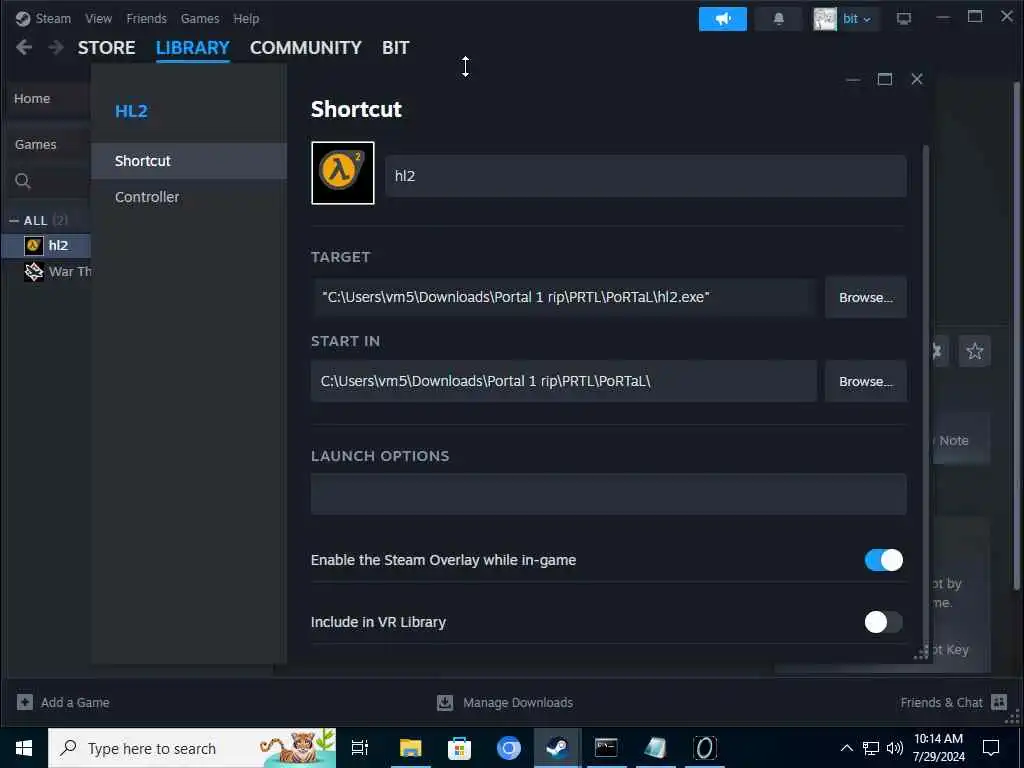This screenshot has width=1024, height=768.
Task: Click the taskbar search box
Action: 192,748
